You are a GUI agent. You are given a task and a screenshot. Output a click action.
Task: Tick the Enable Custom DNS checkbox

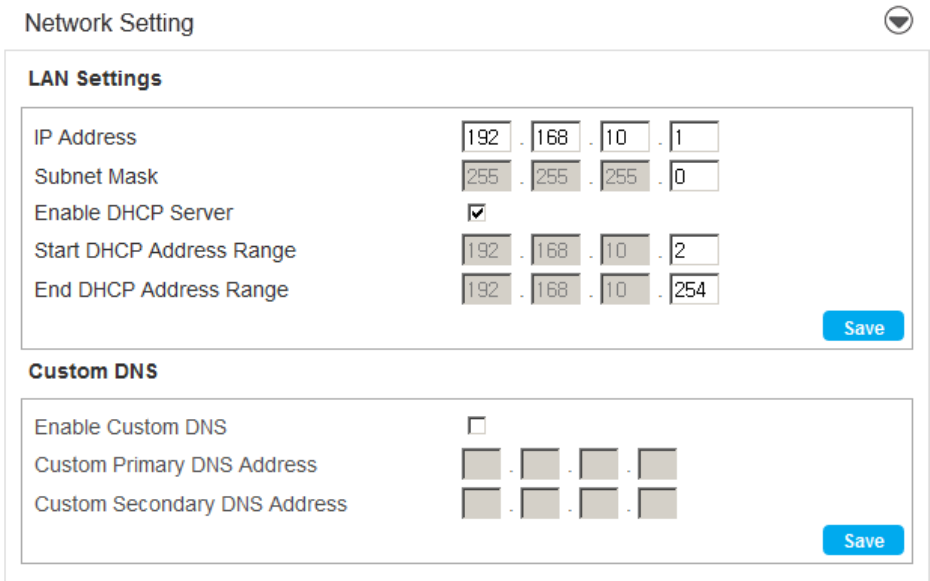(x=477, y=427)
